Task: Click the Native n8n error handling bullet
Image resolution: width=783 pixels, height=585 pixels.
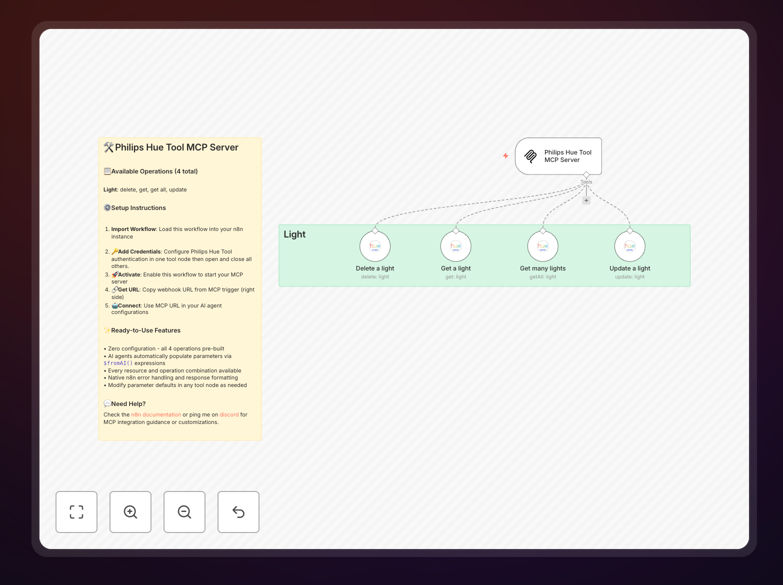Action: click(171, 378)
